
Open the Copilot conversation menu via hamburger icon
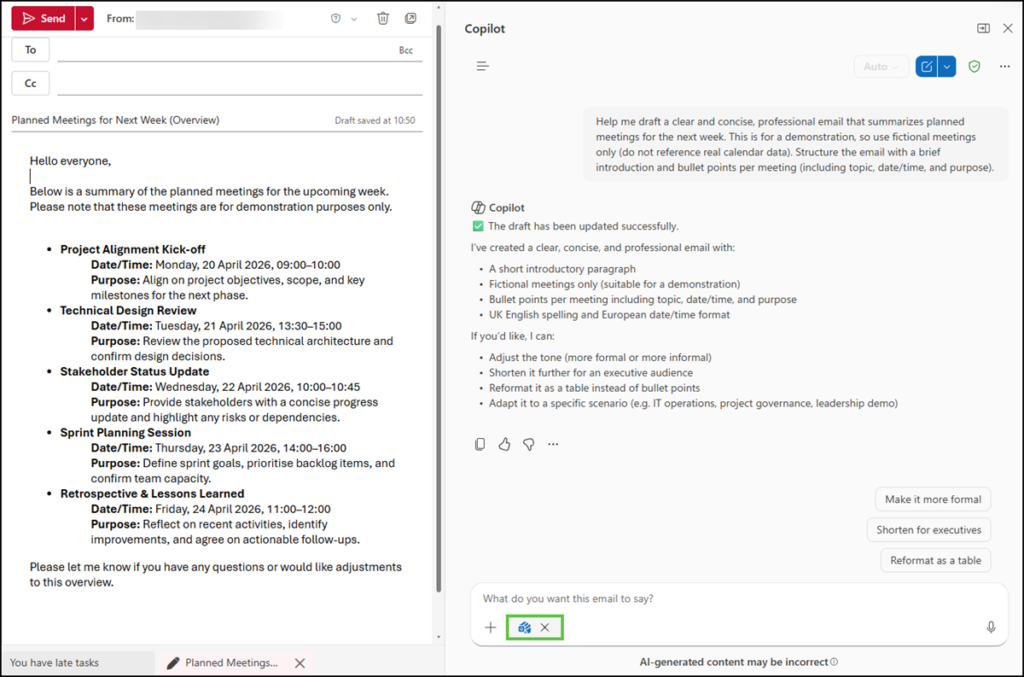pos(482,65)
